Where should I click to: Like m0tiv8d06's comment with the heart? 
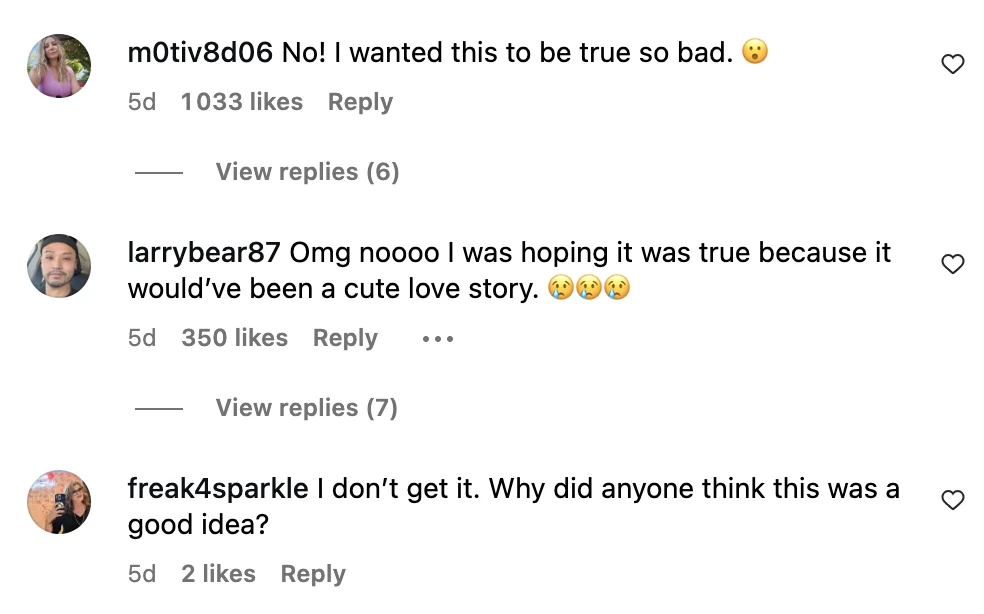point(953,65)
